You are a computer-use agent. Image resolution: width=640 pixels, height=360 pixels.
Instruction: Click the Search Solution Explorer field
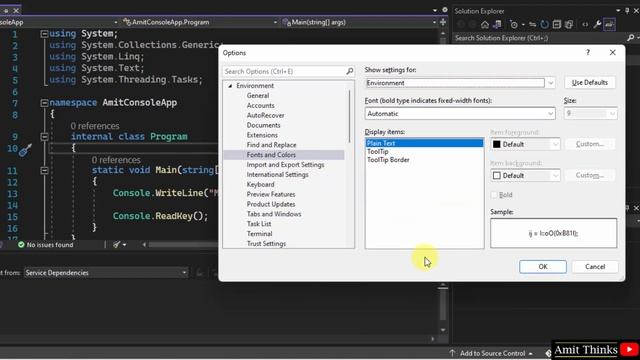(x=540, y=38)
